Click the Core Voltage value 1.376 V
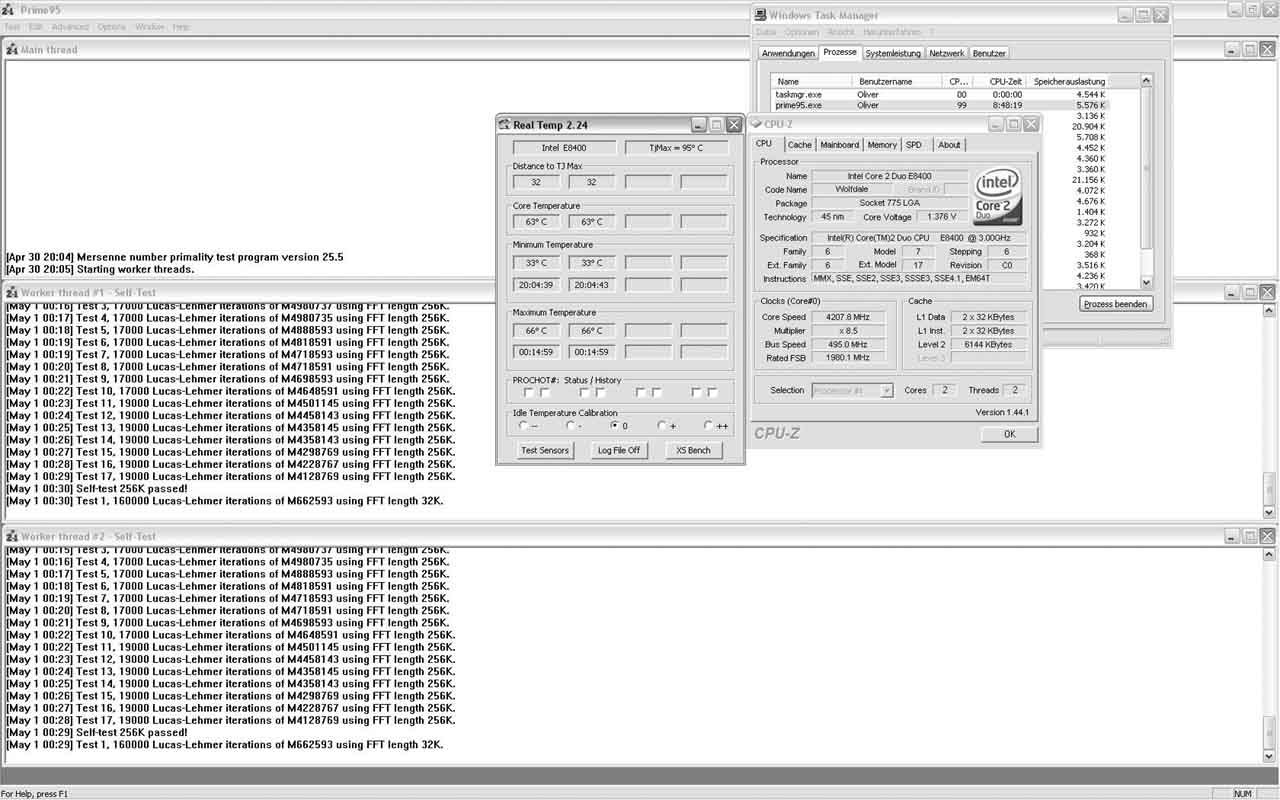 (x=940, y=217)
